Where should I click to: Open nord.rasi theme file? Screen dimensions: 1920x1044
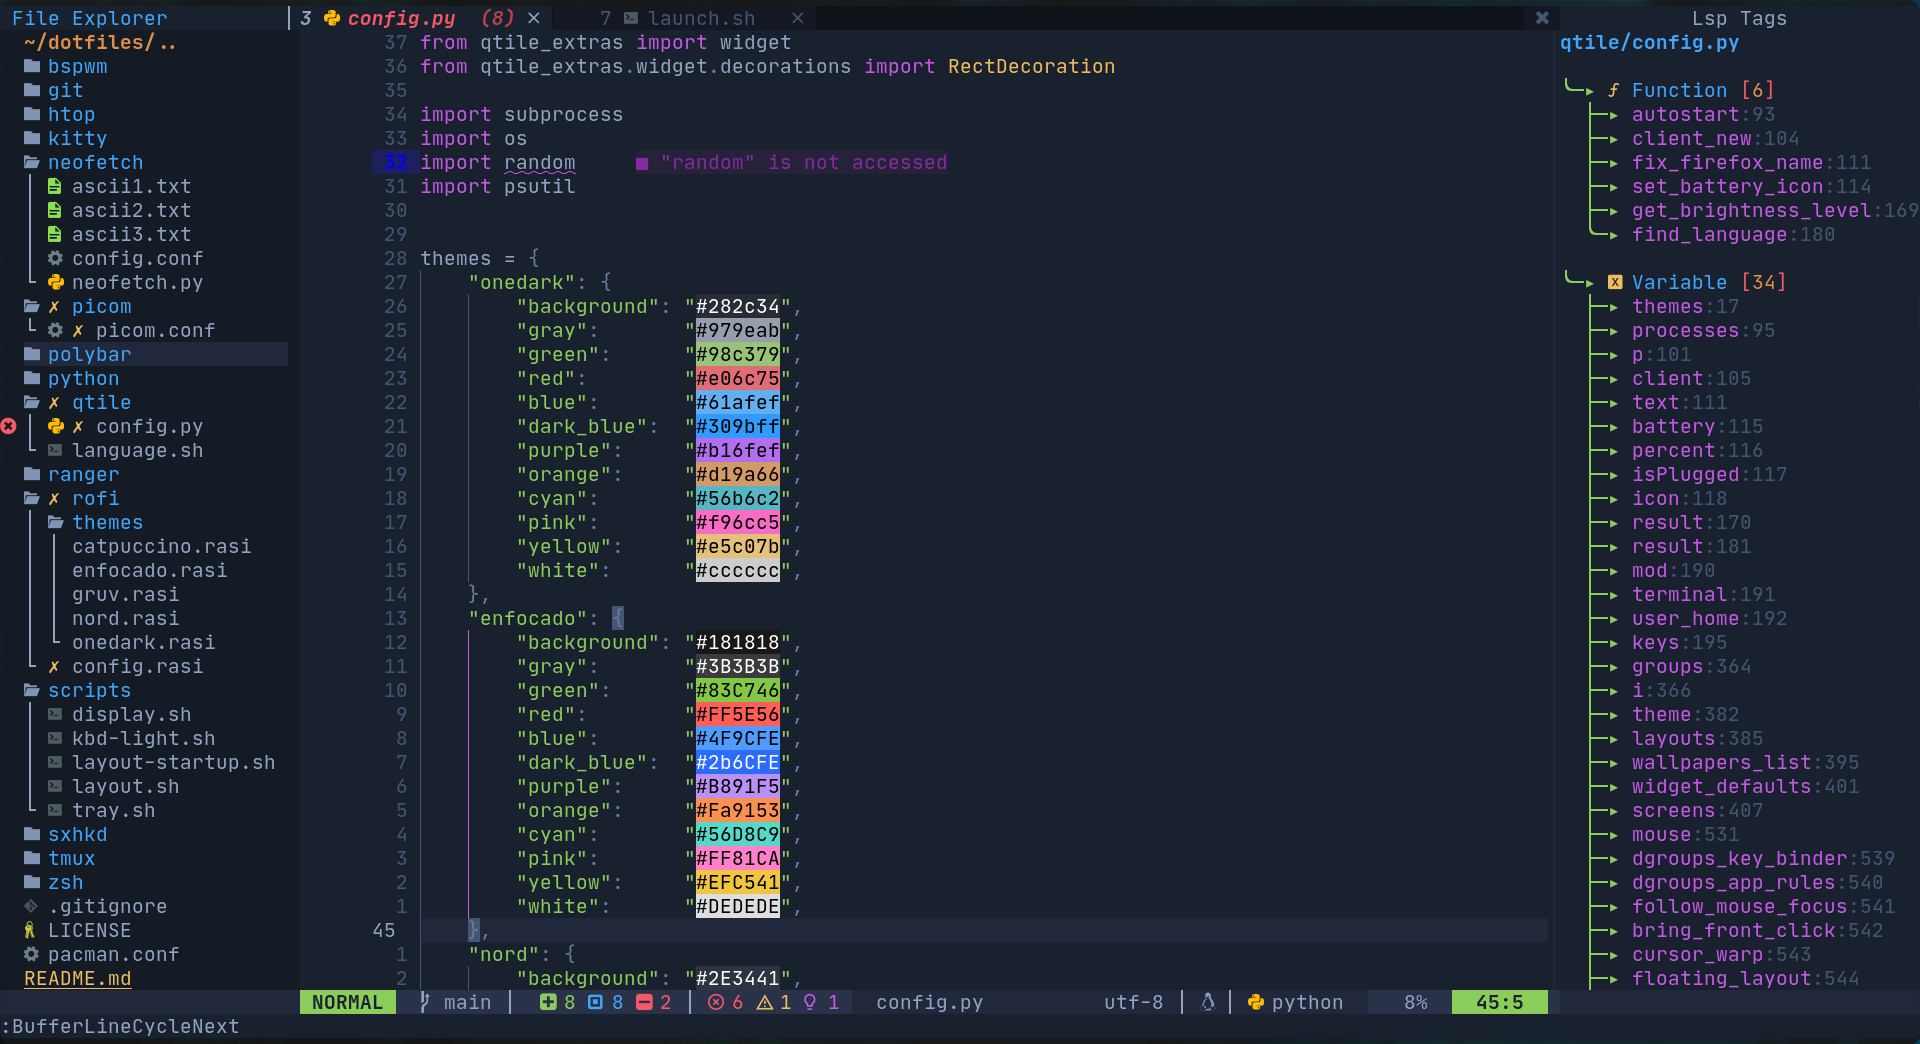pyautogui.click(x=125, y=618)
